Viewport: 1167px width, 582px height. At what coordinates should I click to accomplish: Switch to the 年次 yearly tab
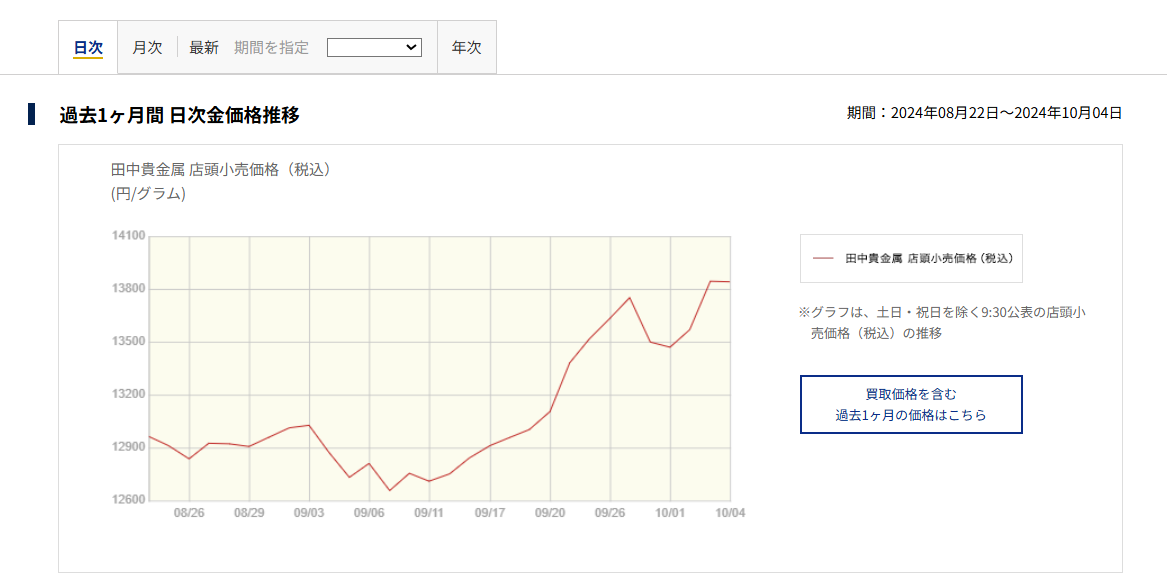point(466,48)
